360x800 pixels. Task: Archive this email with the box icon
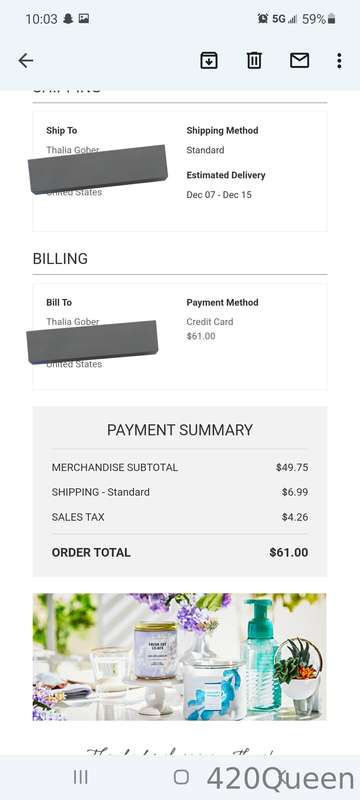tap(209, 61)
